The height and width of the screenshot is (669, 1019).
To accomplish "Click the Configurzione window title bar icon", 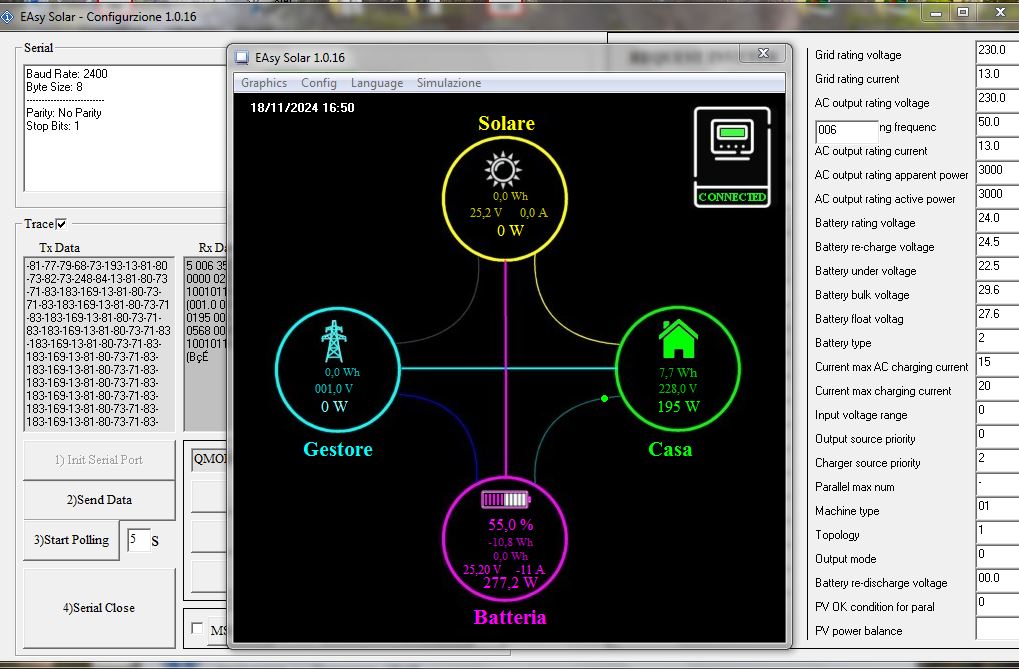I will point(8,17).
